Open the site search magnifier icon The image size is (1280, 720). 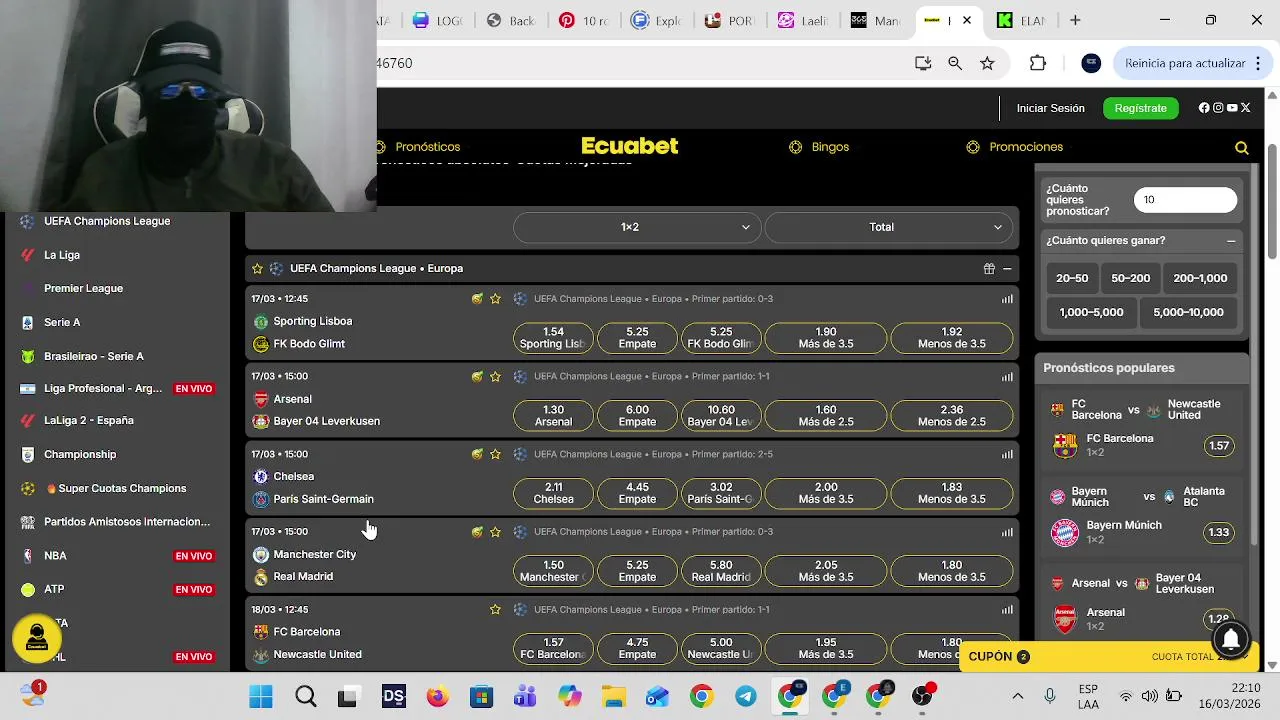click(x=1241, y=148)
